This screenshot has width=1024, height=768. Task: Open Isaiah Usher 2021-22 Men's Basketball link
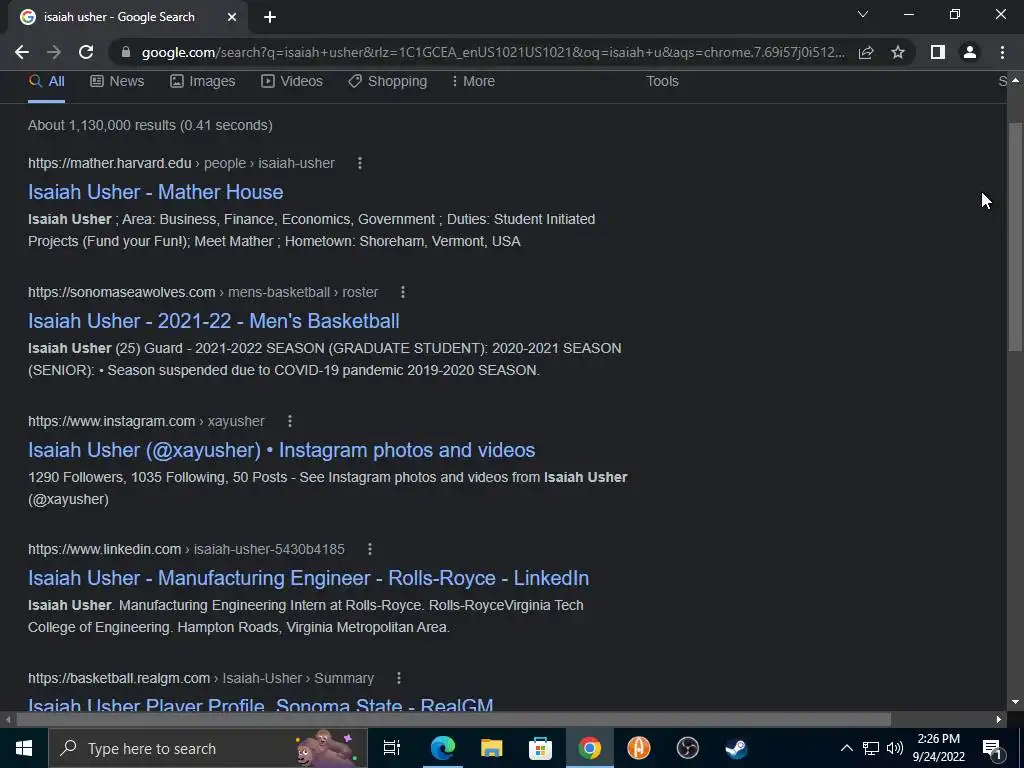click(214, 321)
